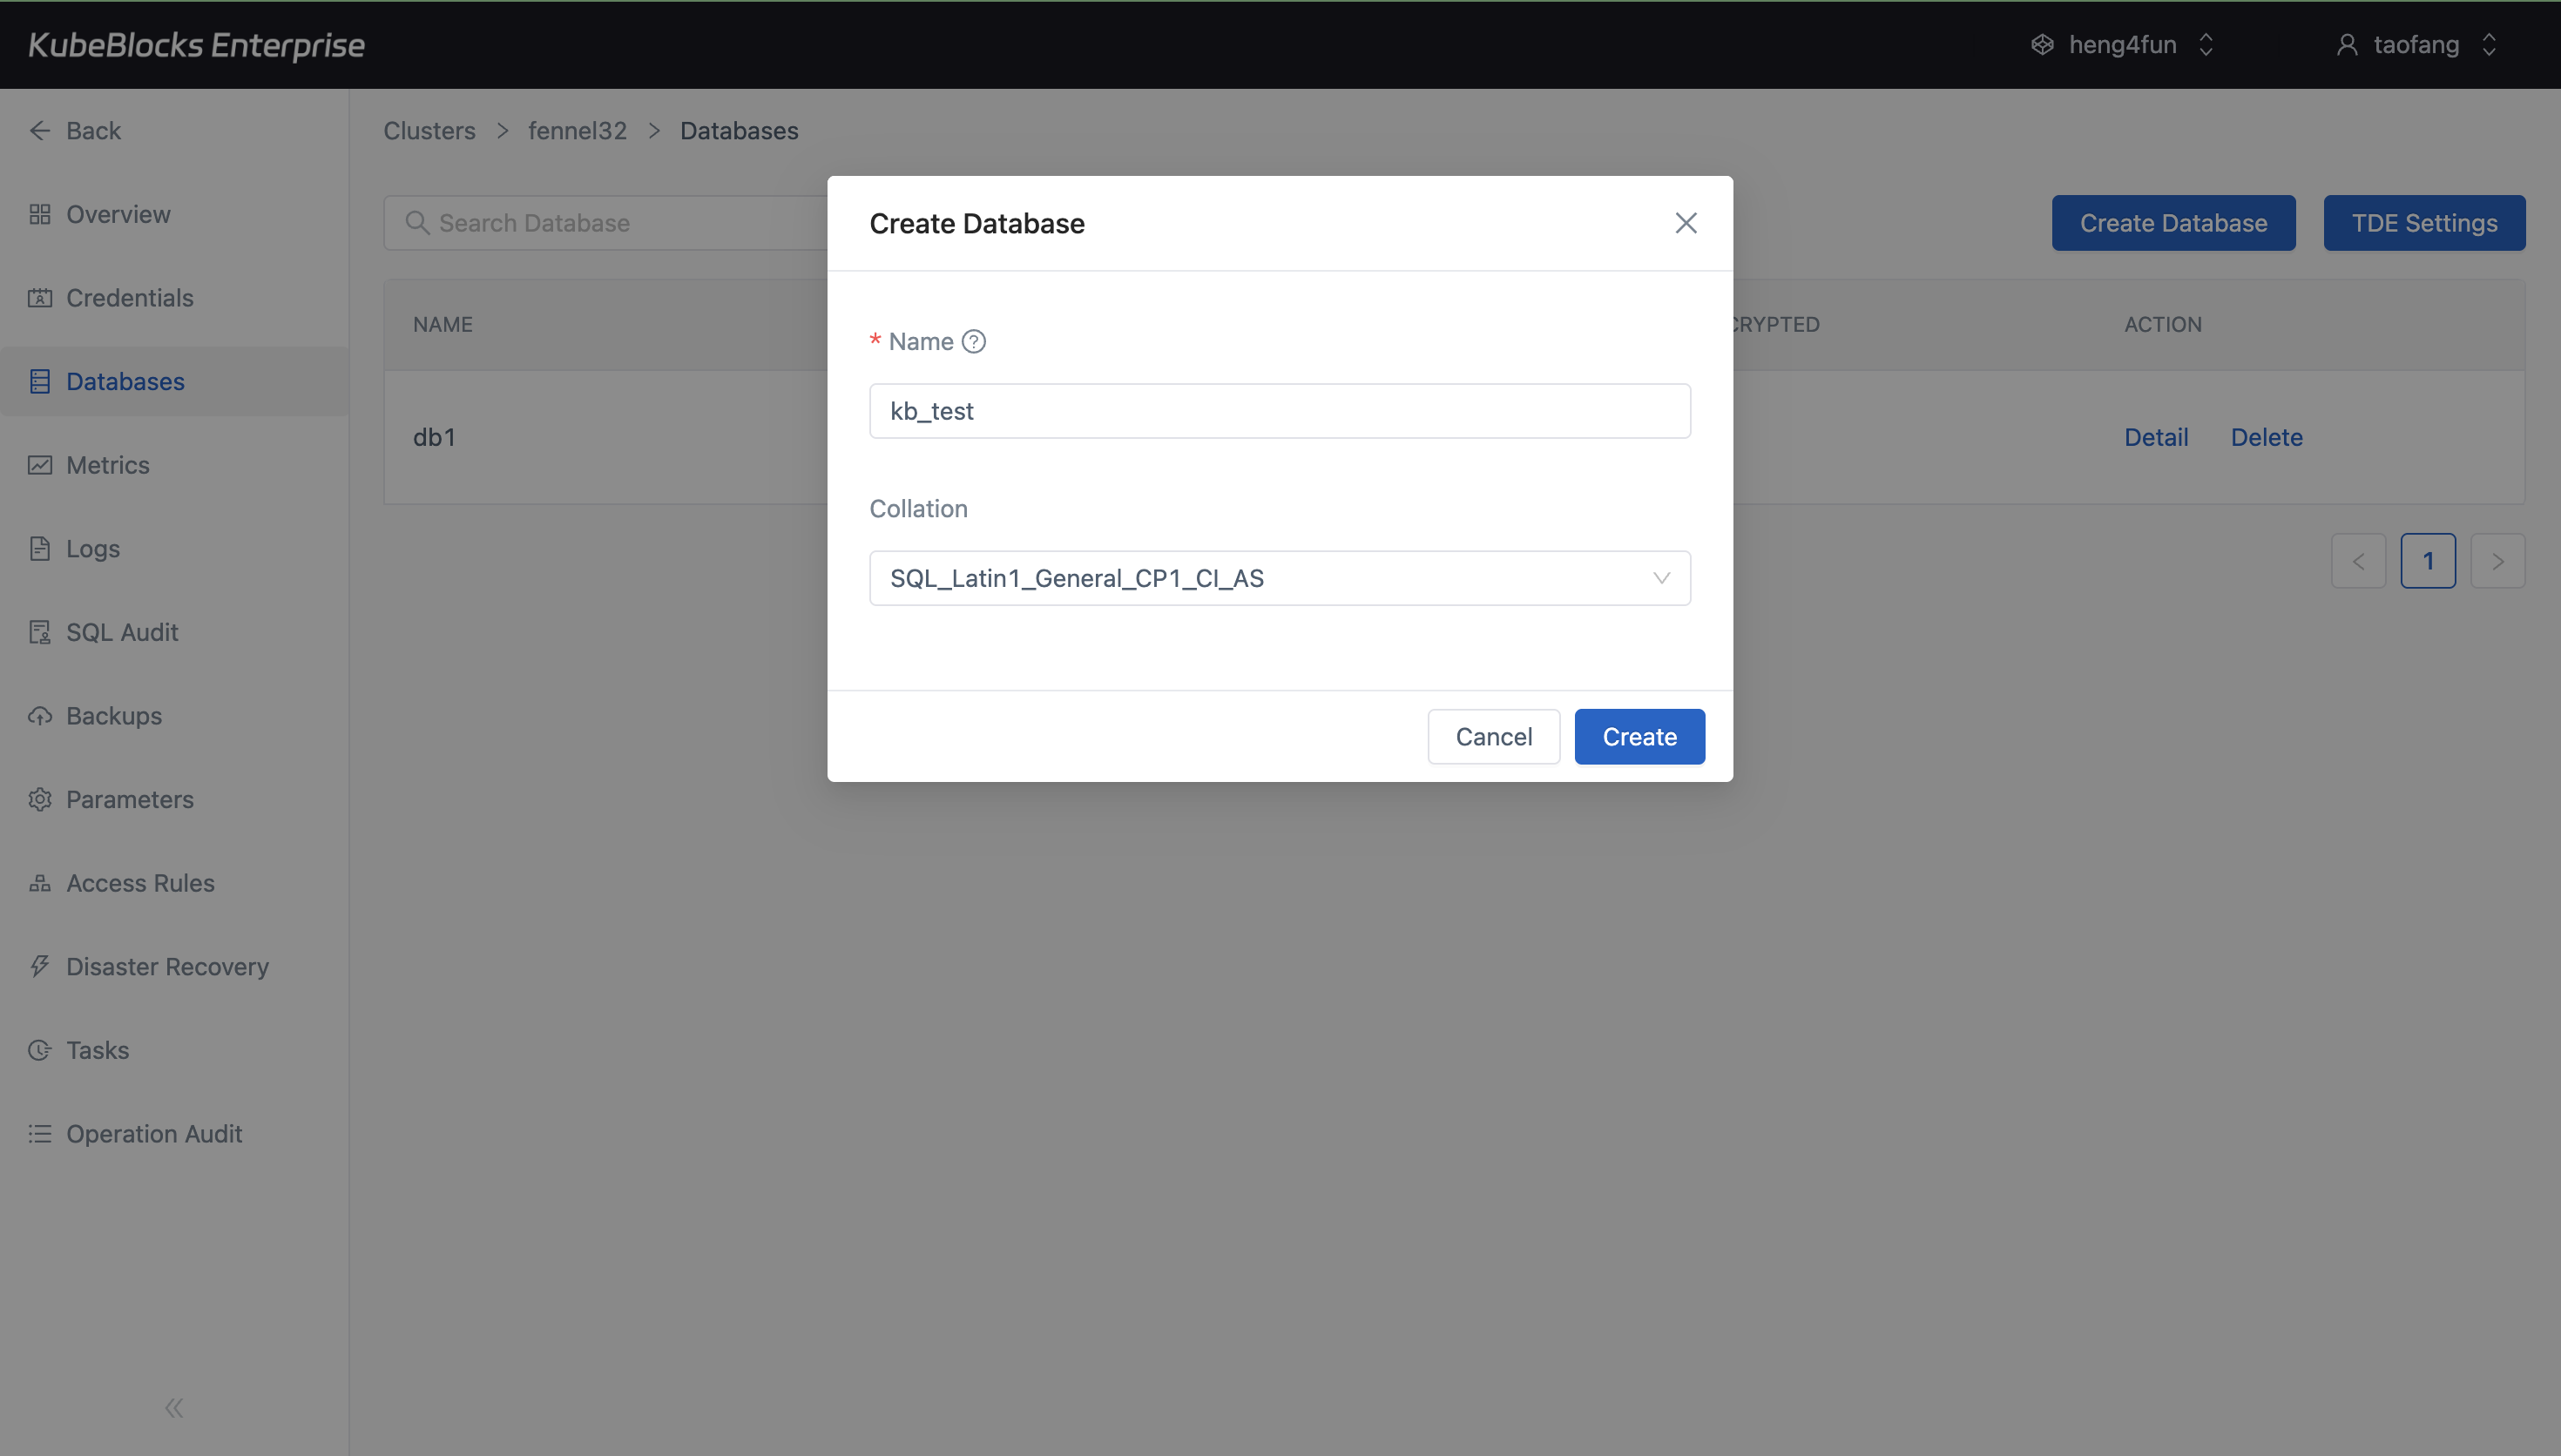
Task: Click the database Name input field
Action: click(1279, 411)
